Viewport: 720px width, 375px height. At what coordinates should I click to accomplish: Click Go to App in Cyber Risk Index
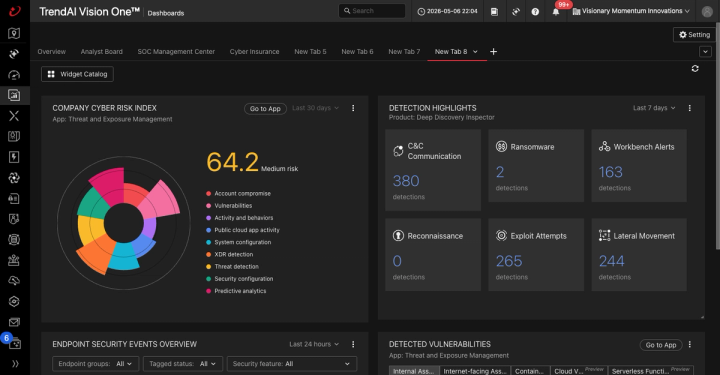[265, 109]
